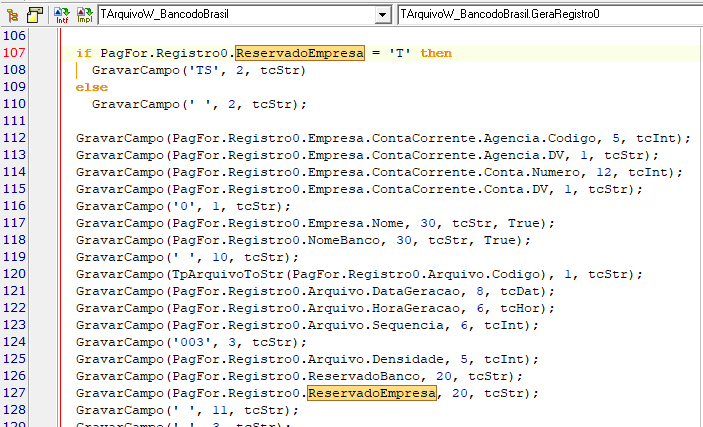
Task: Click Densidade on line 125
Action: coord(408,359)
